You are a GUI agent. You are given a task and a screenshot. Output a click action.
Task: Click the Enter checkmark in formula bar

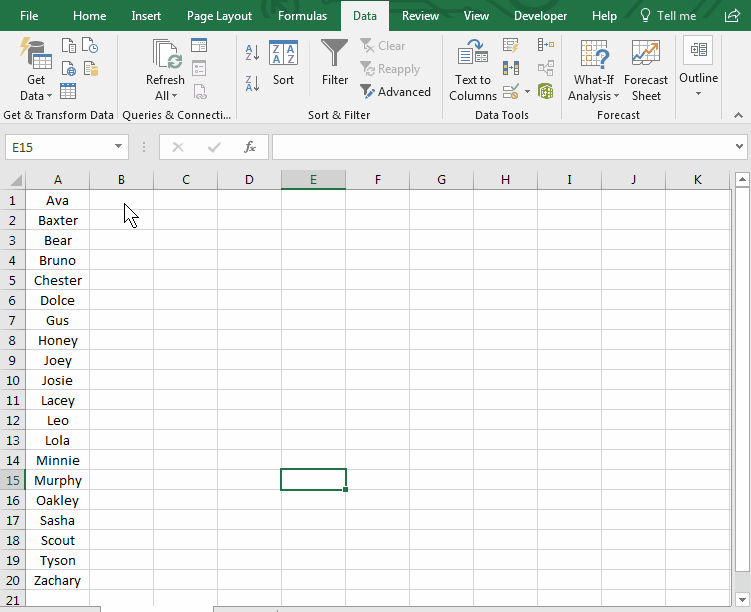pyautogui.click(x=214, y=147)
